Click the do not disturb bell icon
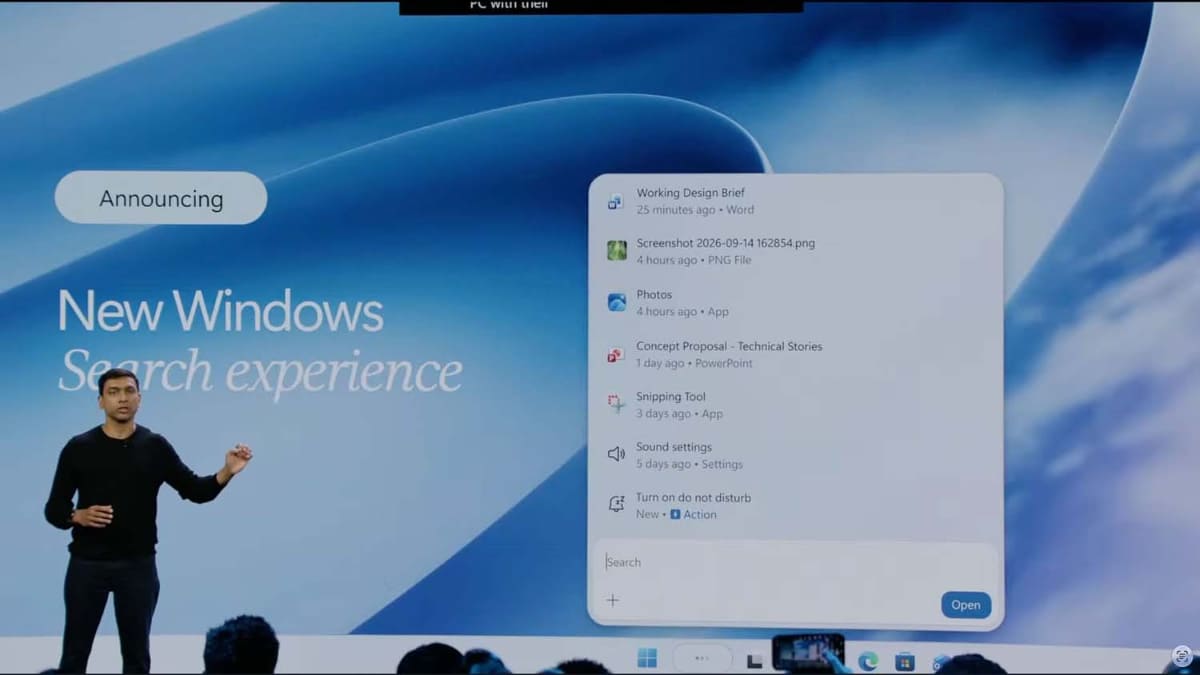Image resolution: width=1200 pixels, height=675 pixels. pyautogui.click(x=616, y=505)
